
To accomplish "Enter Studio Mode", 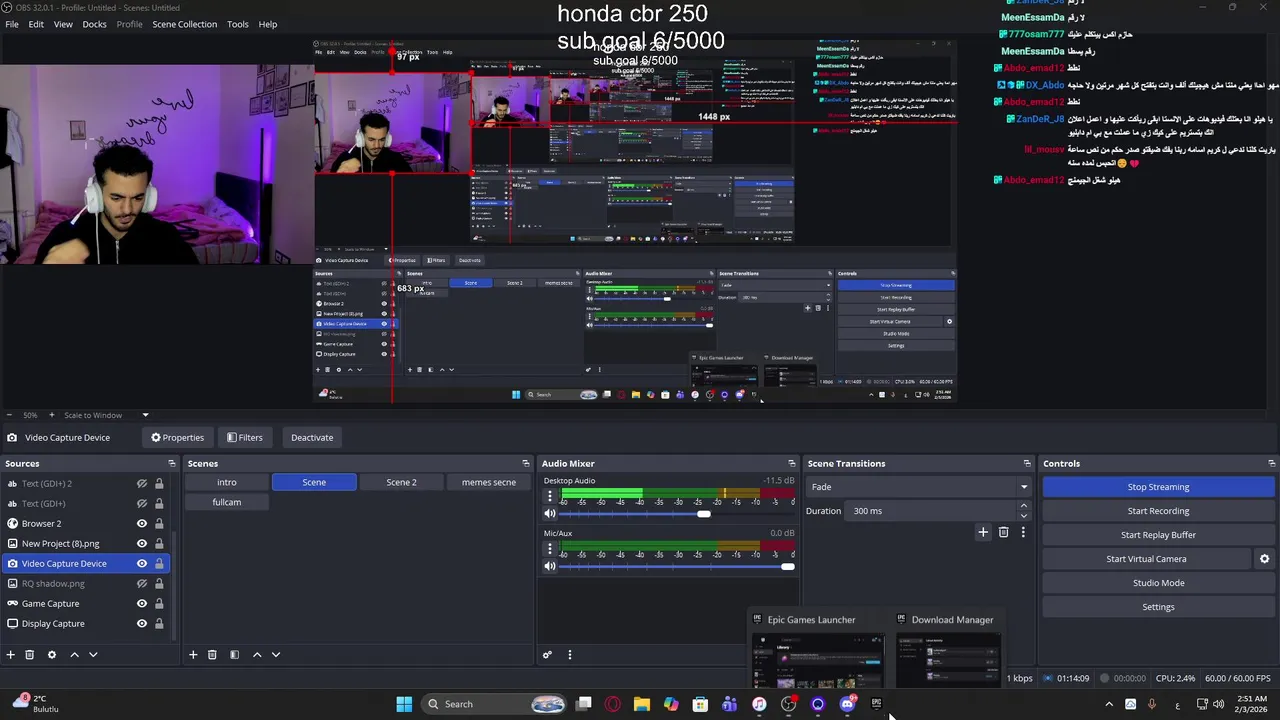I will click(x=1158, y=583).
